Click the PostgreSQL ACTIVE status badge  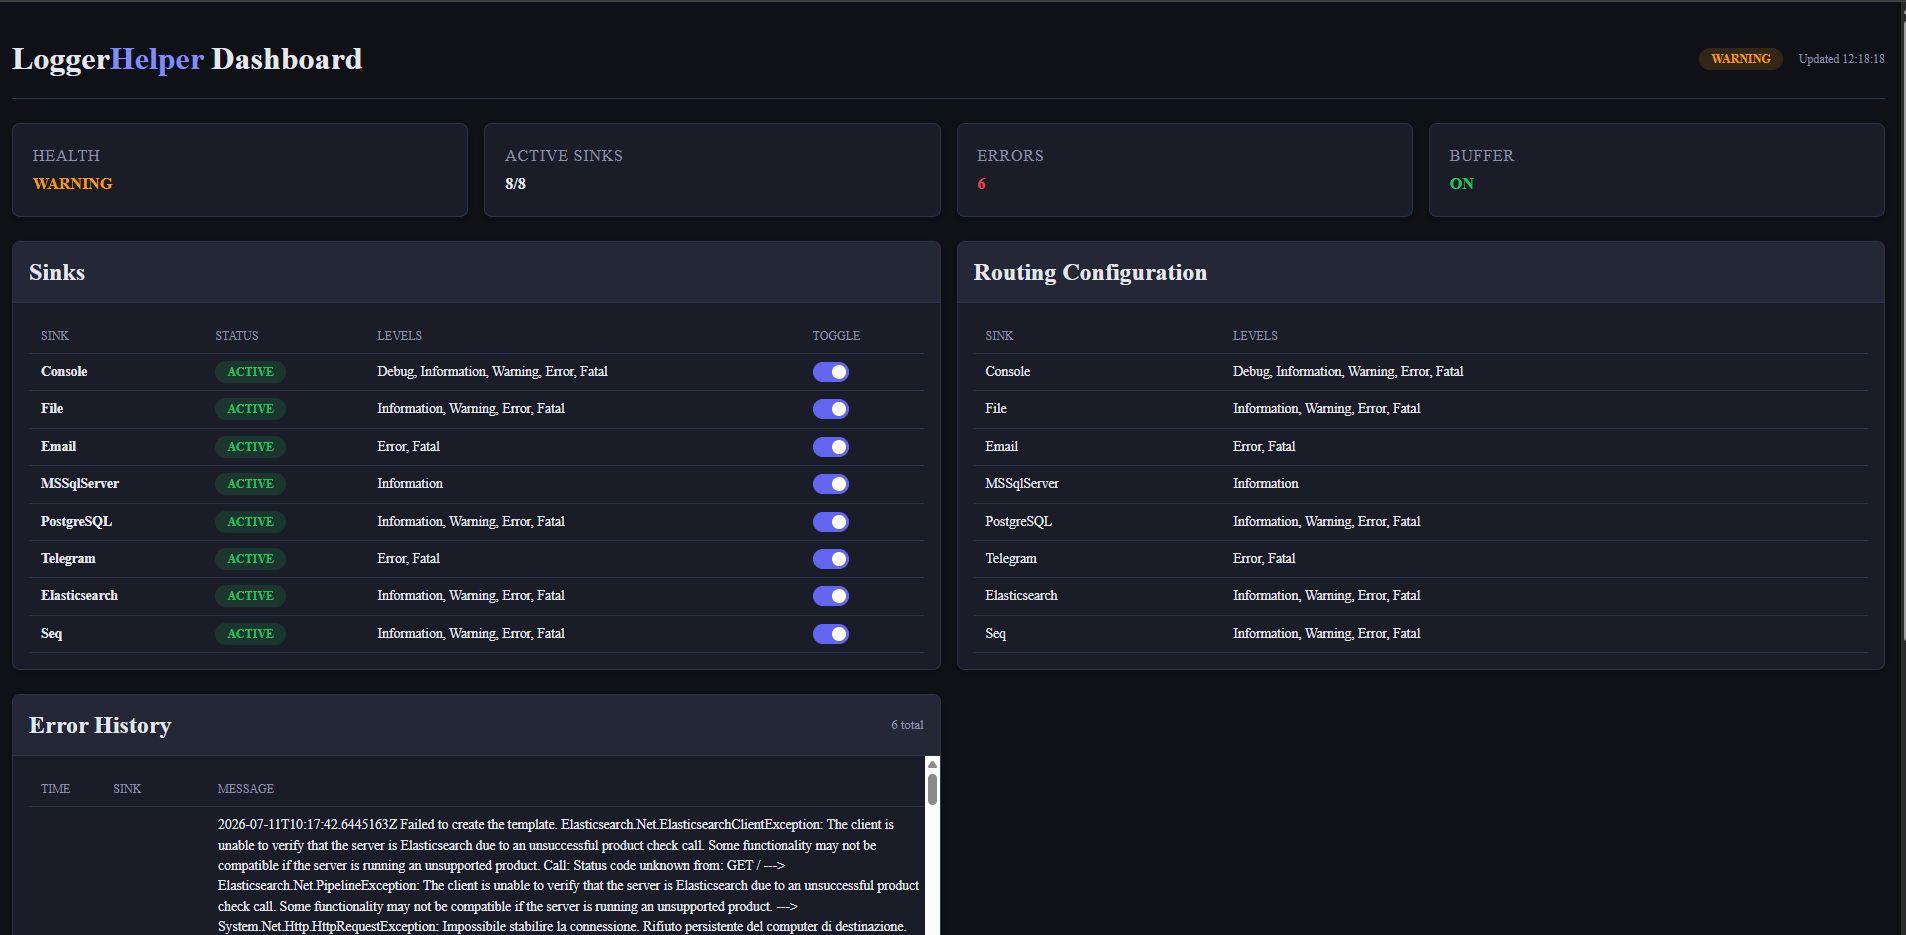tap(250, 522)
